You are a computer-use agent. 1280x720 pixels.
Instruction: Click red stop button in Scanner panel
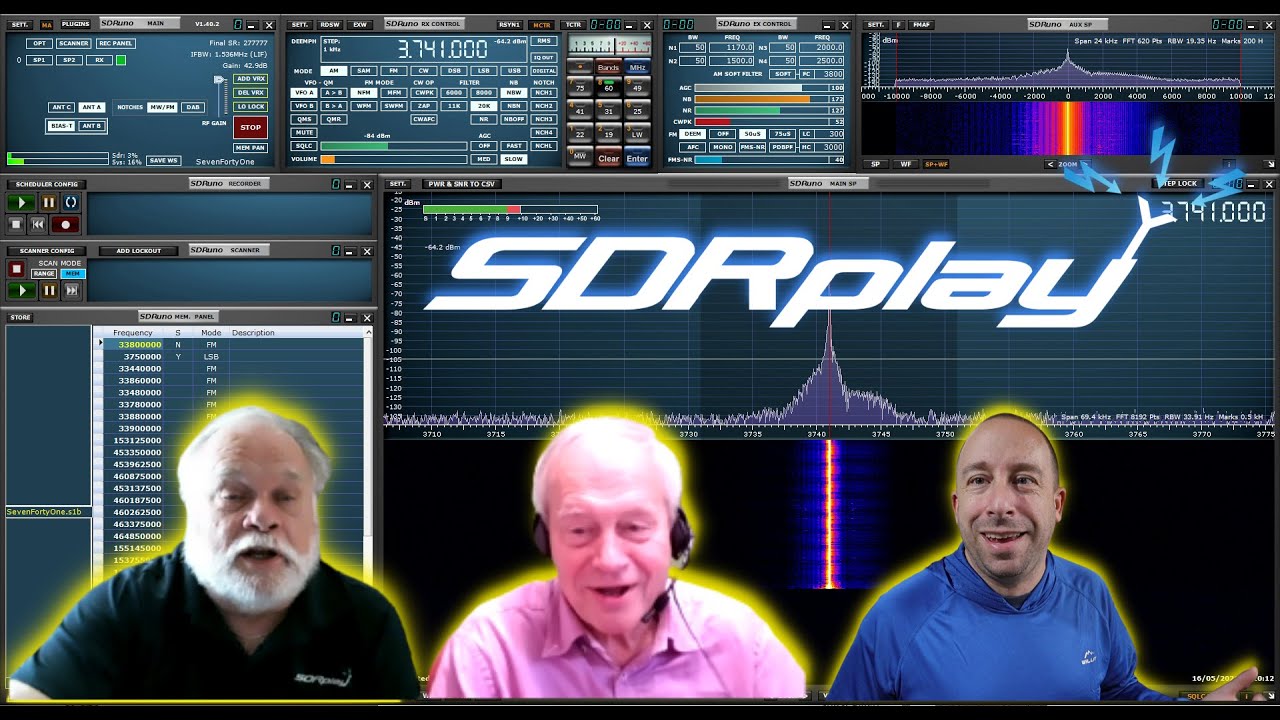(x=16, y=269)
